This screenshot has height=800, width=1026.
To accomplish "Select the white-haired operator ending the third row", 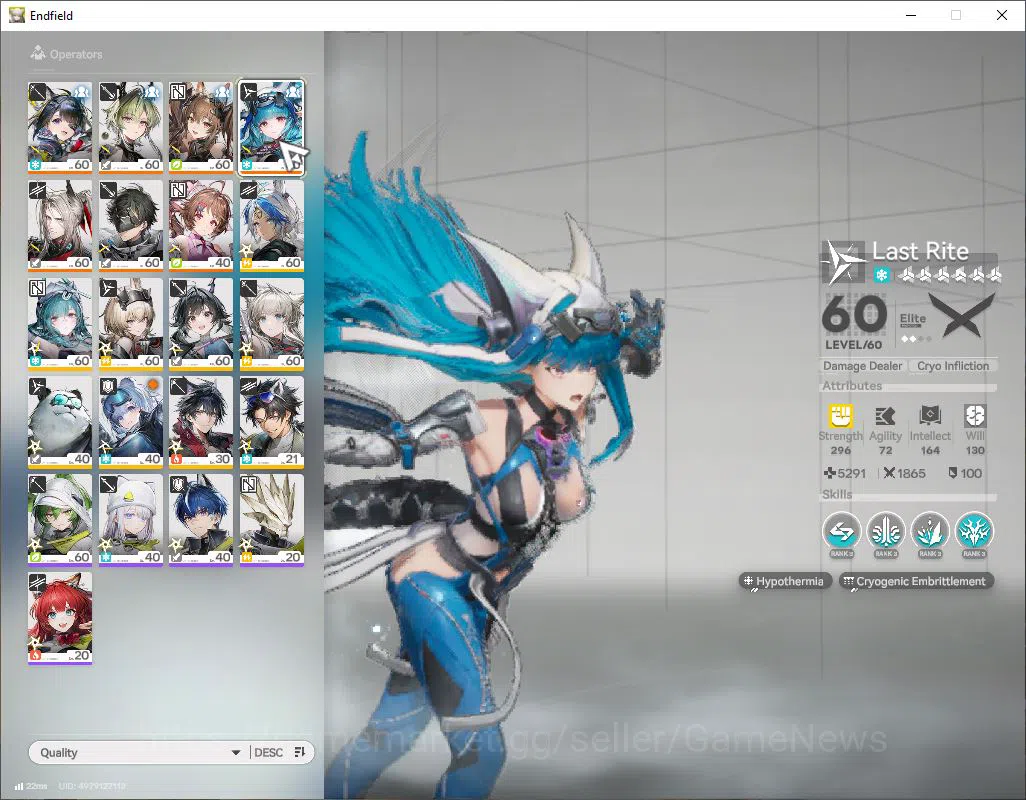I will point(272,323).
